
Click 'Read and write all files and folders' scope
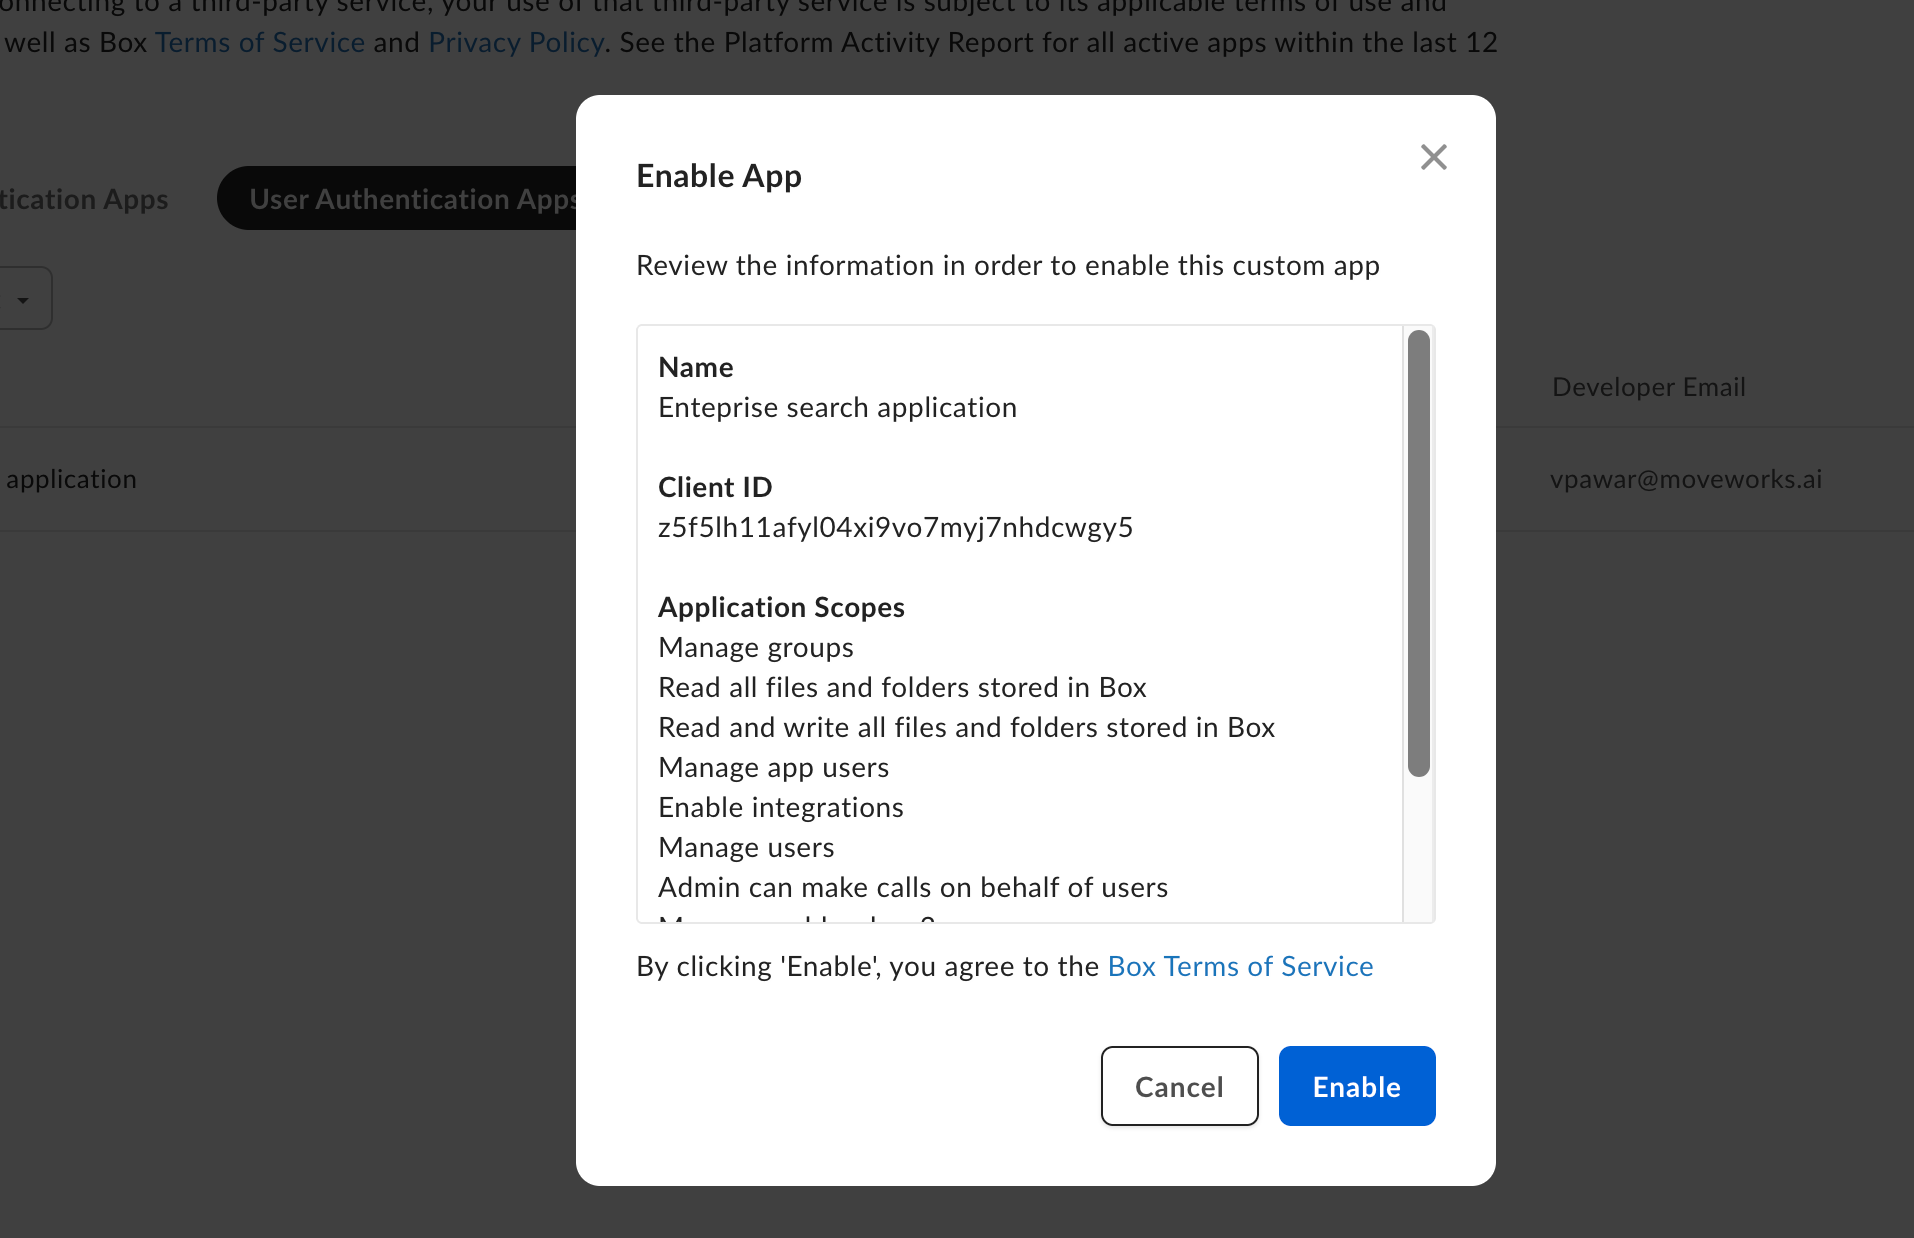[966, 727]
